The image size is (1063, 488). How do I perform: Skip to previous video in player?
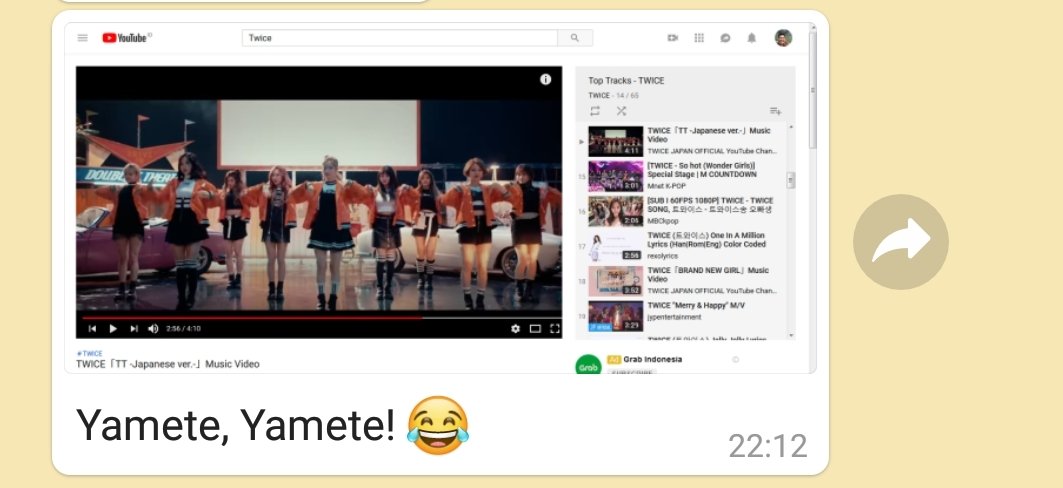click(x=92, y=329)
